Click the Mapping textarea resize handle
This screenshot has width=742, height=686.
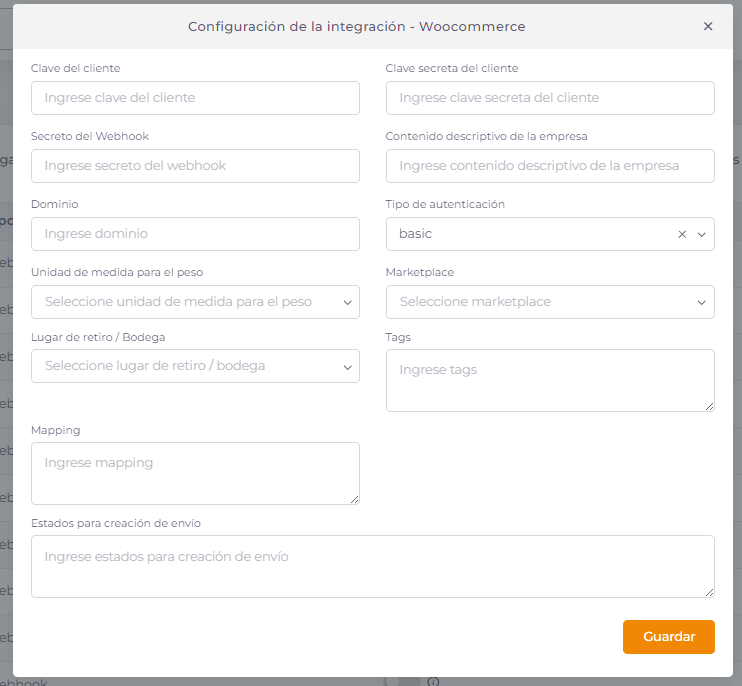(354, 498)
